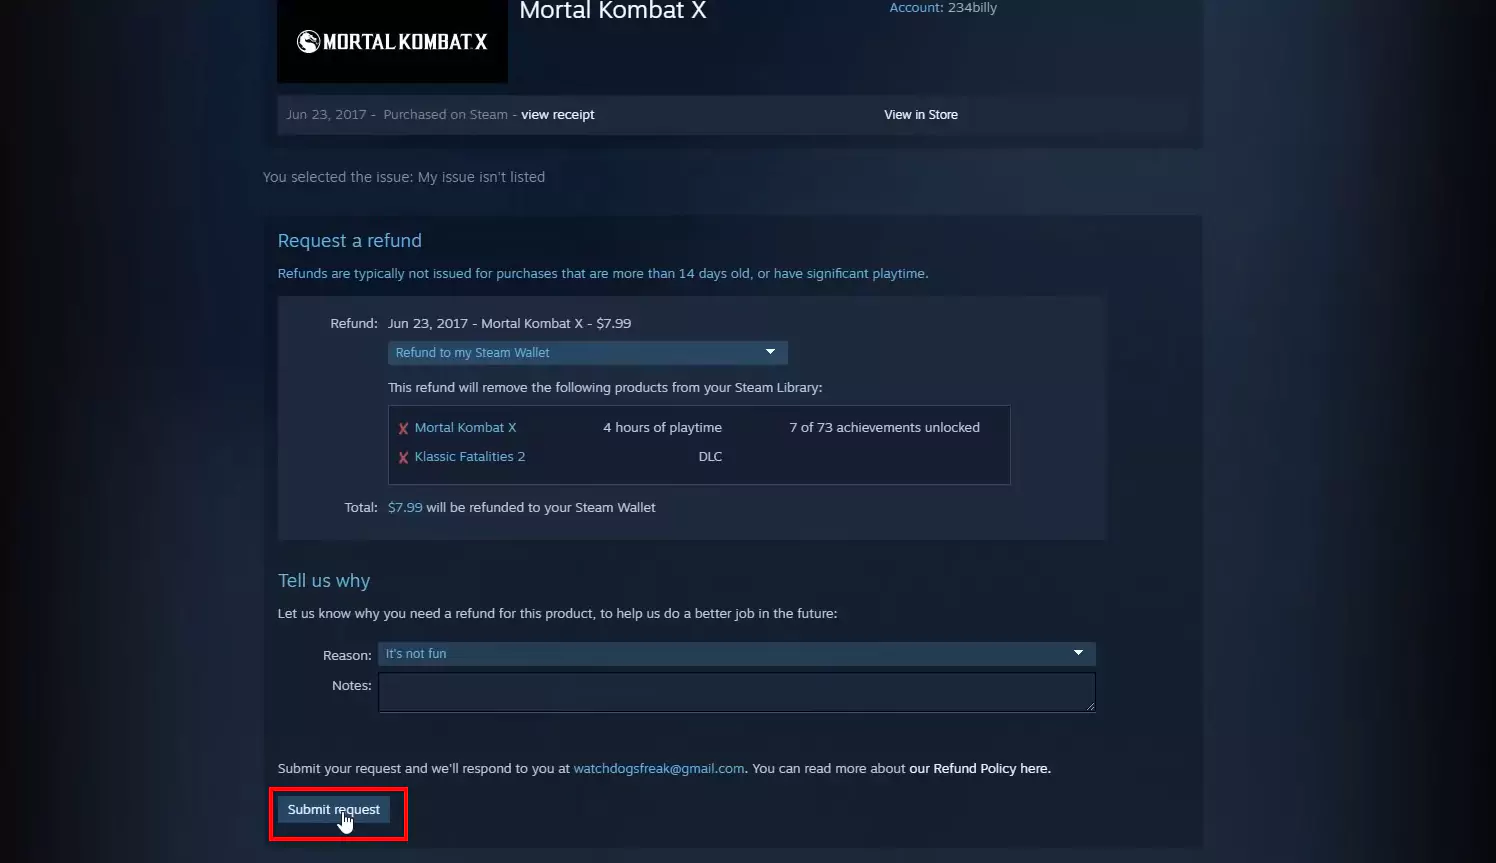Click the Mortal Kombat X page title
Viewport: 1496px width, 863px height.
tap(613, 11)
